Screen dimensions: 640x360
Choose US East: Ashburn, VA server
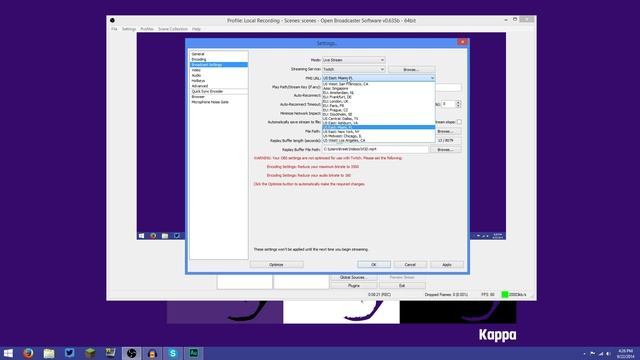pyautogui.click(x=379, y=123)
